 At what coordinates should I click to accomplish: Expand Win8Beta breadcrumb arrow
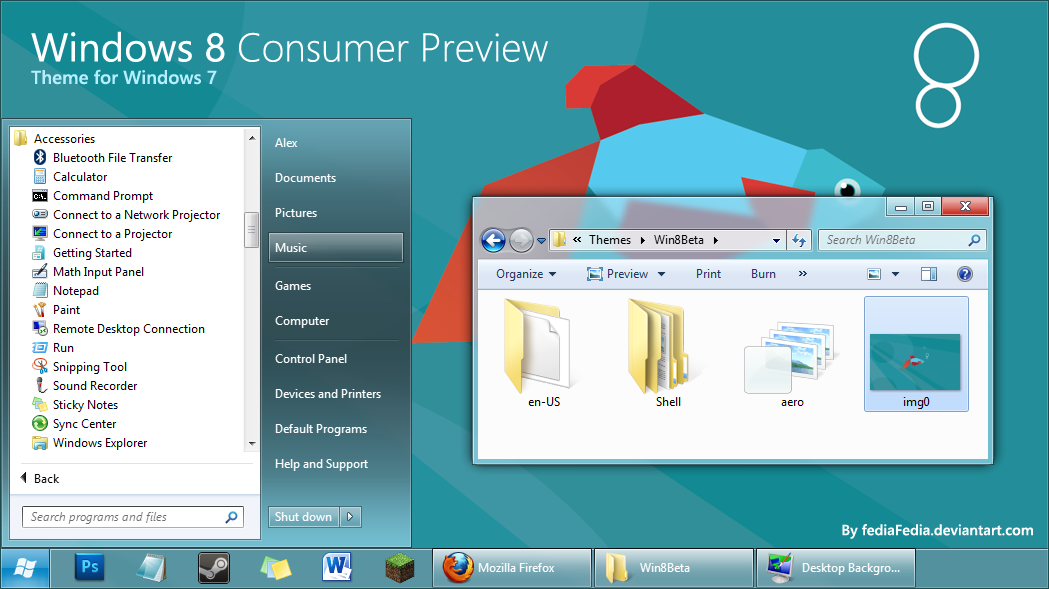715,240
